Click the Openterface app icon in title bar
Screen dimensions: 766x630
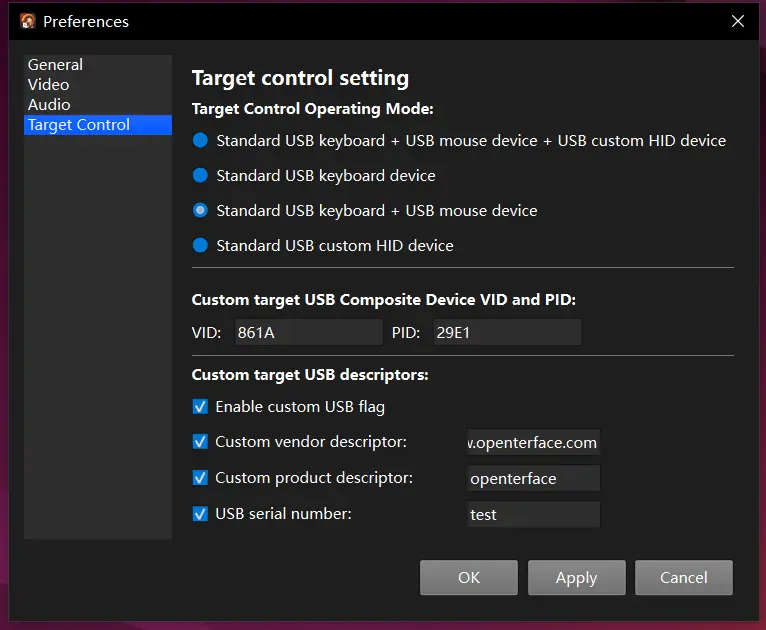(x=28, y=21)
